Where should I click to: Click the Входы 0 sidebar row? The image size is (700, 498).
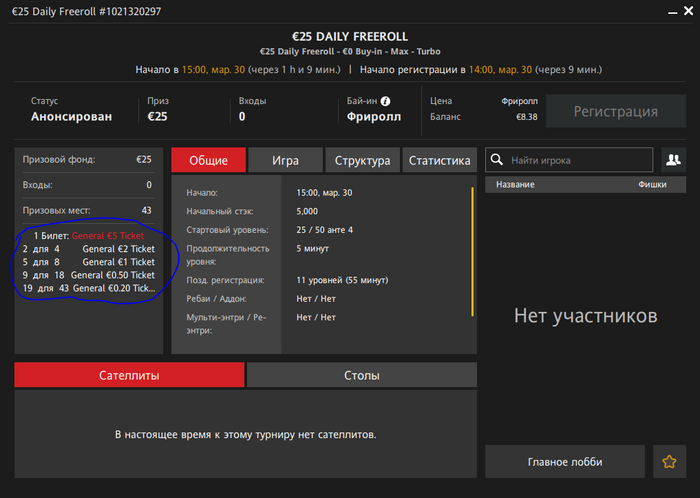click(x=87, y=185)
